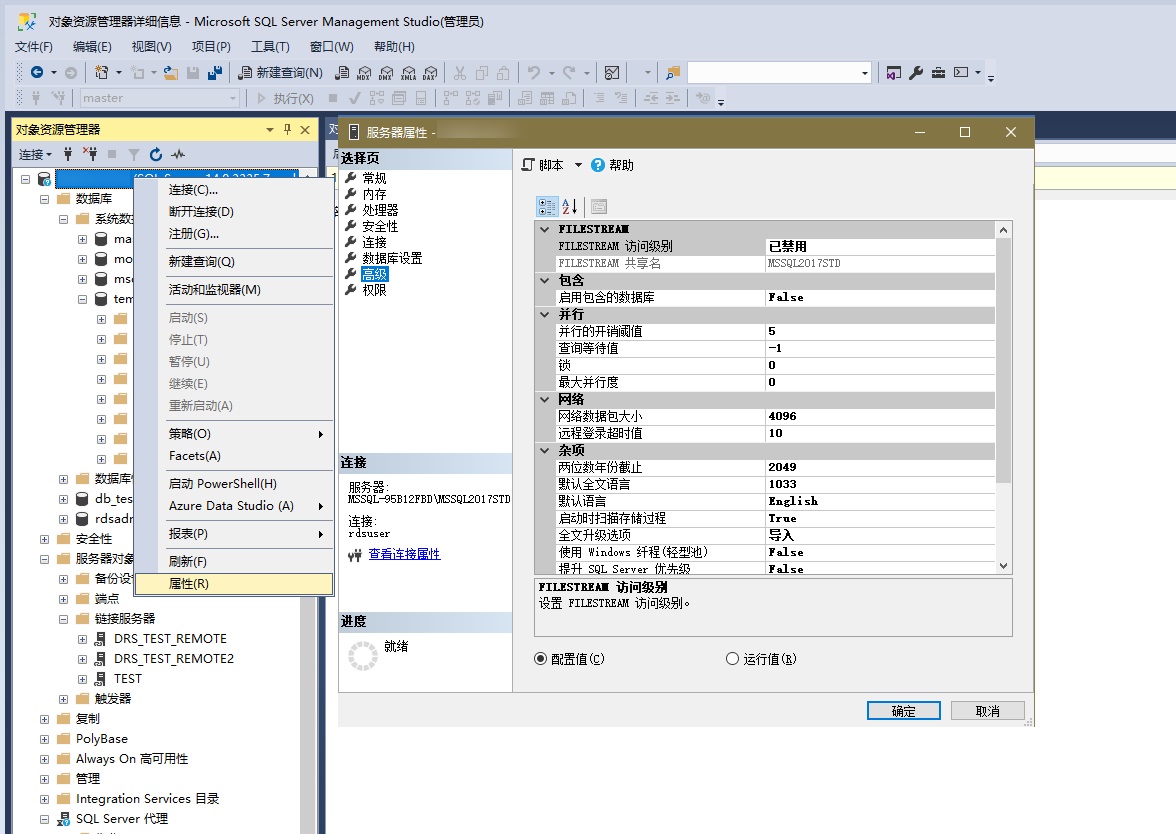Choose 活动和监视器(M) in context menu
The width and height of the screenshot is (1176, 834).
(234, 290)
